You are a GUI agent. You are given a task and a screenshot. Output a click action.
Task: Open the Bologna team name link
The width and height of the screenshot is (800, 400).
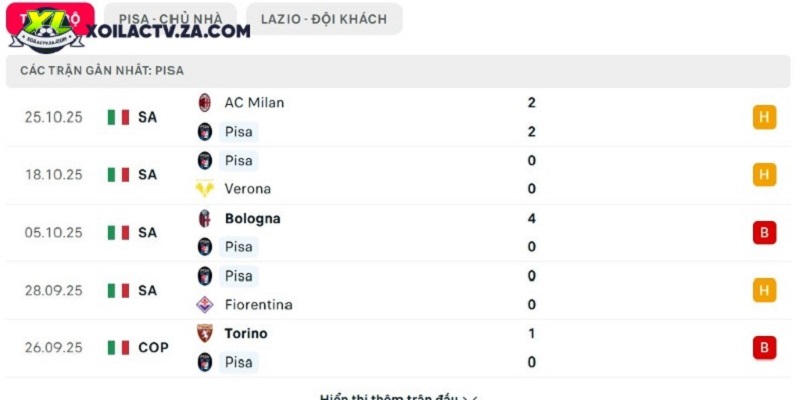tap(253, 218)
